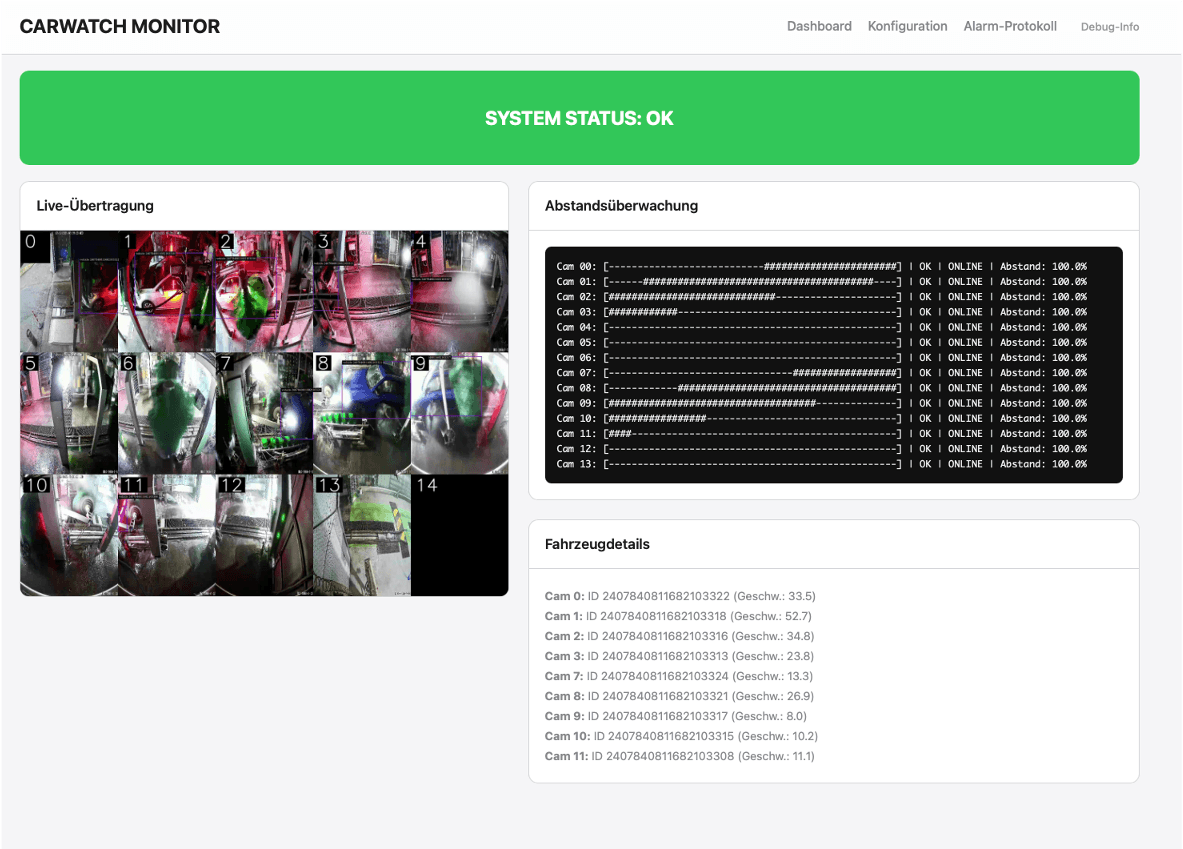Image resolution: width=1183 pixels, height=849 pixels.
Task: Click the Cam 01 distance progress bar
Action: [752, 282]
